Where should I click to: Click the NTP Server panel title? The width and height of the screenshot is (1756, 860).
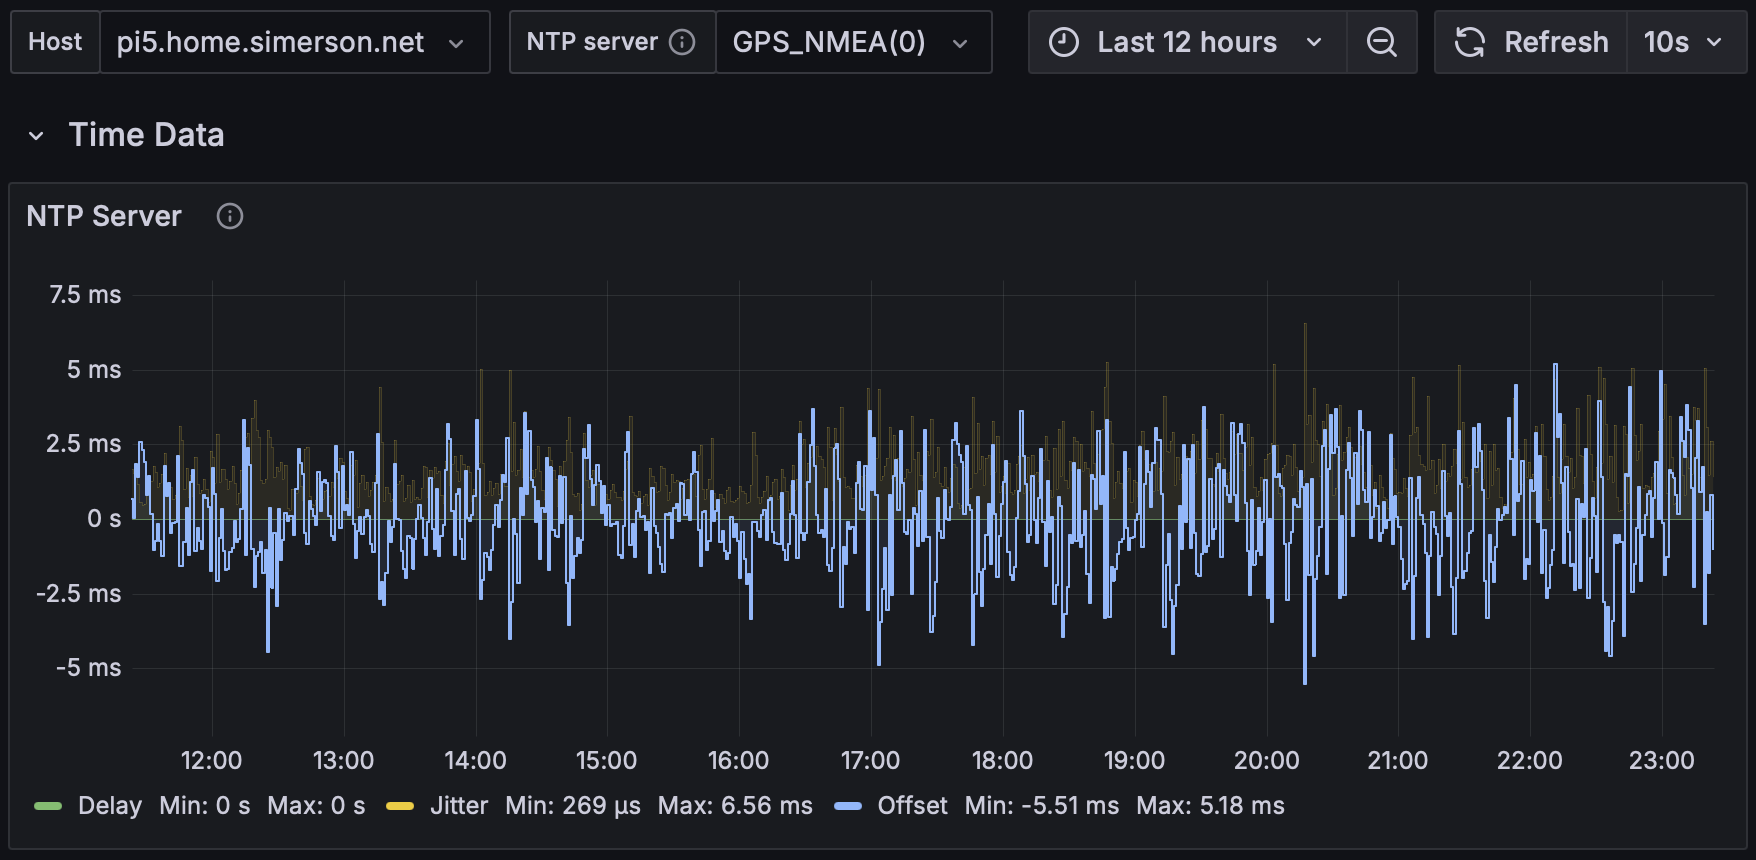[x=104, y=216]
